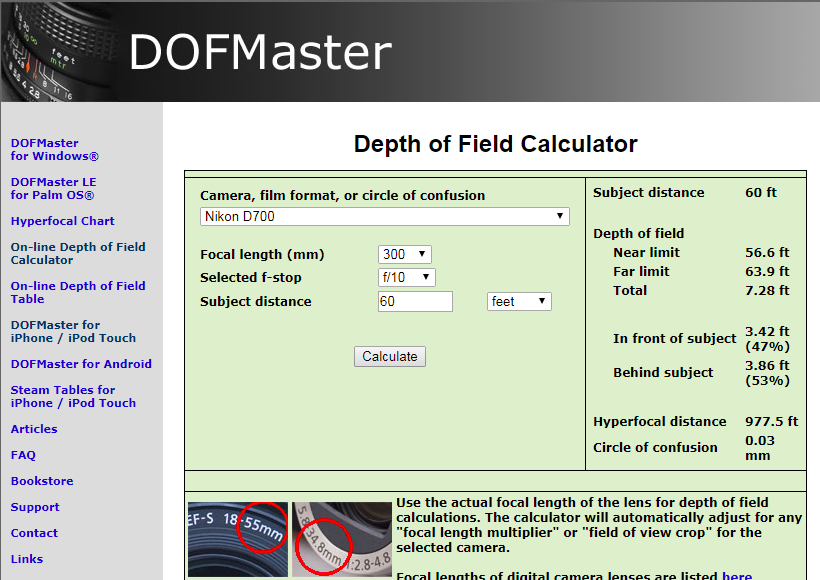Screen dimensions: 820x580
Task: Go to Hyperfocal Chart page
Action: 63,221
